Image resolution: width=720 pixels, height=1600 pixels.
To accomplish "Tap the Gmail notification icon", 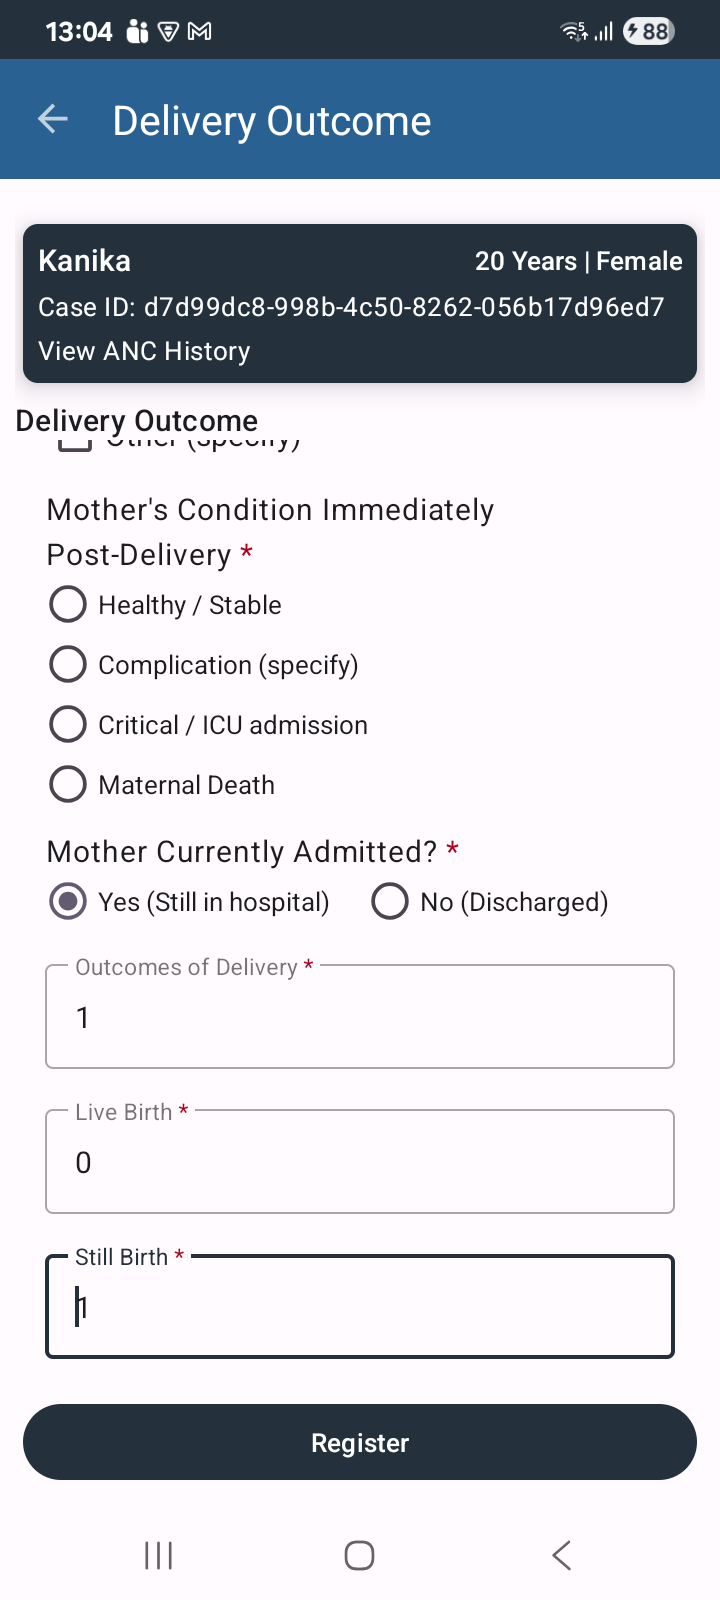I will click(x=200, y=32).
